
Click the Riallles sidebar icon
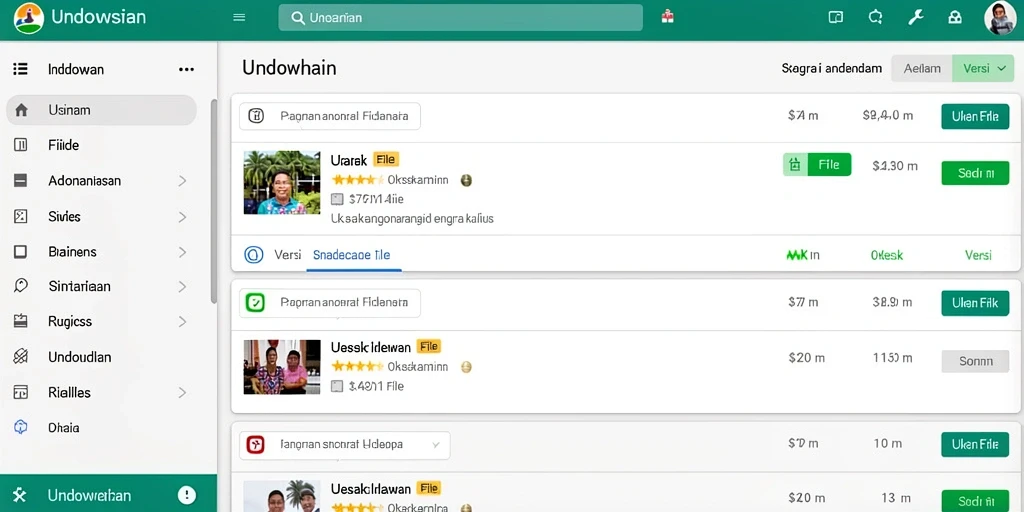coord(20,392)
